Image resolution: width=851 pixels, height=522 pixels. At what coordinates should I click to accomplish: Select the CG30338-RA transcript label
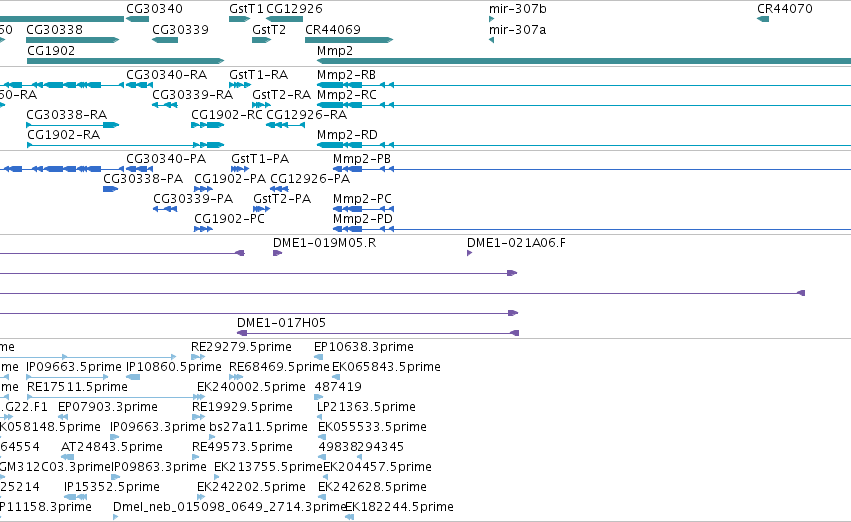click(x=66, y=114)
